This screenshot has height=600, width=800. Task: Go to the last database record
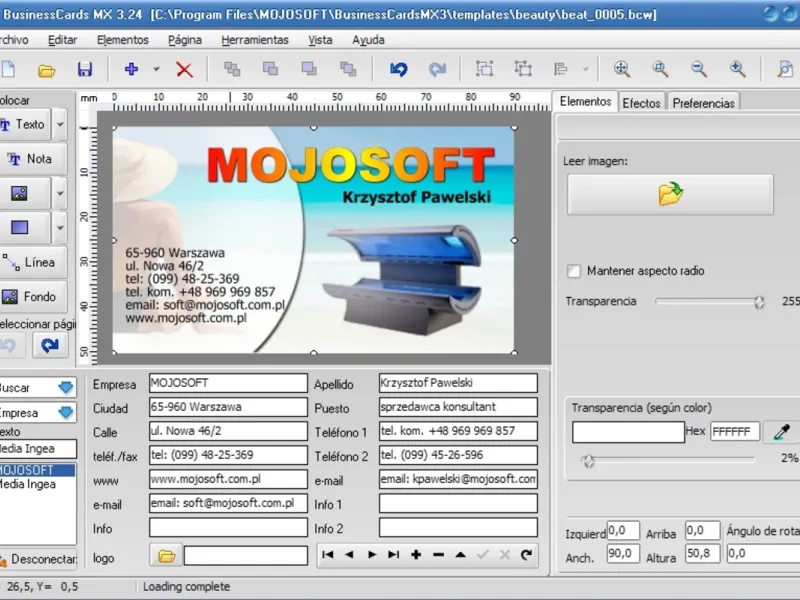(393, 555)
